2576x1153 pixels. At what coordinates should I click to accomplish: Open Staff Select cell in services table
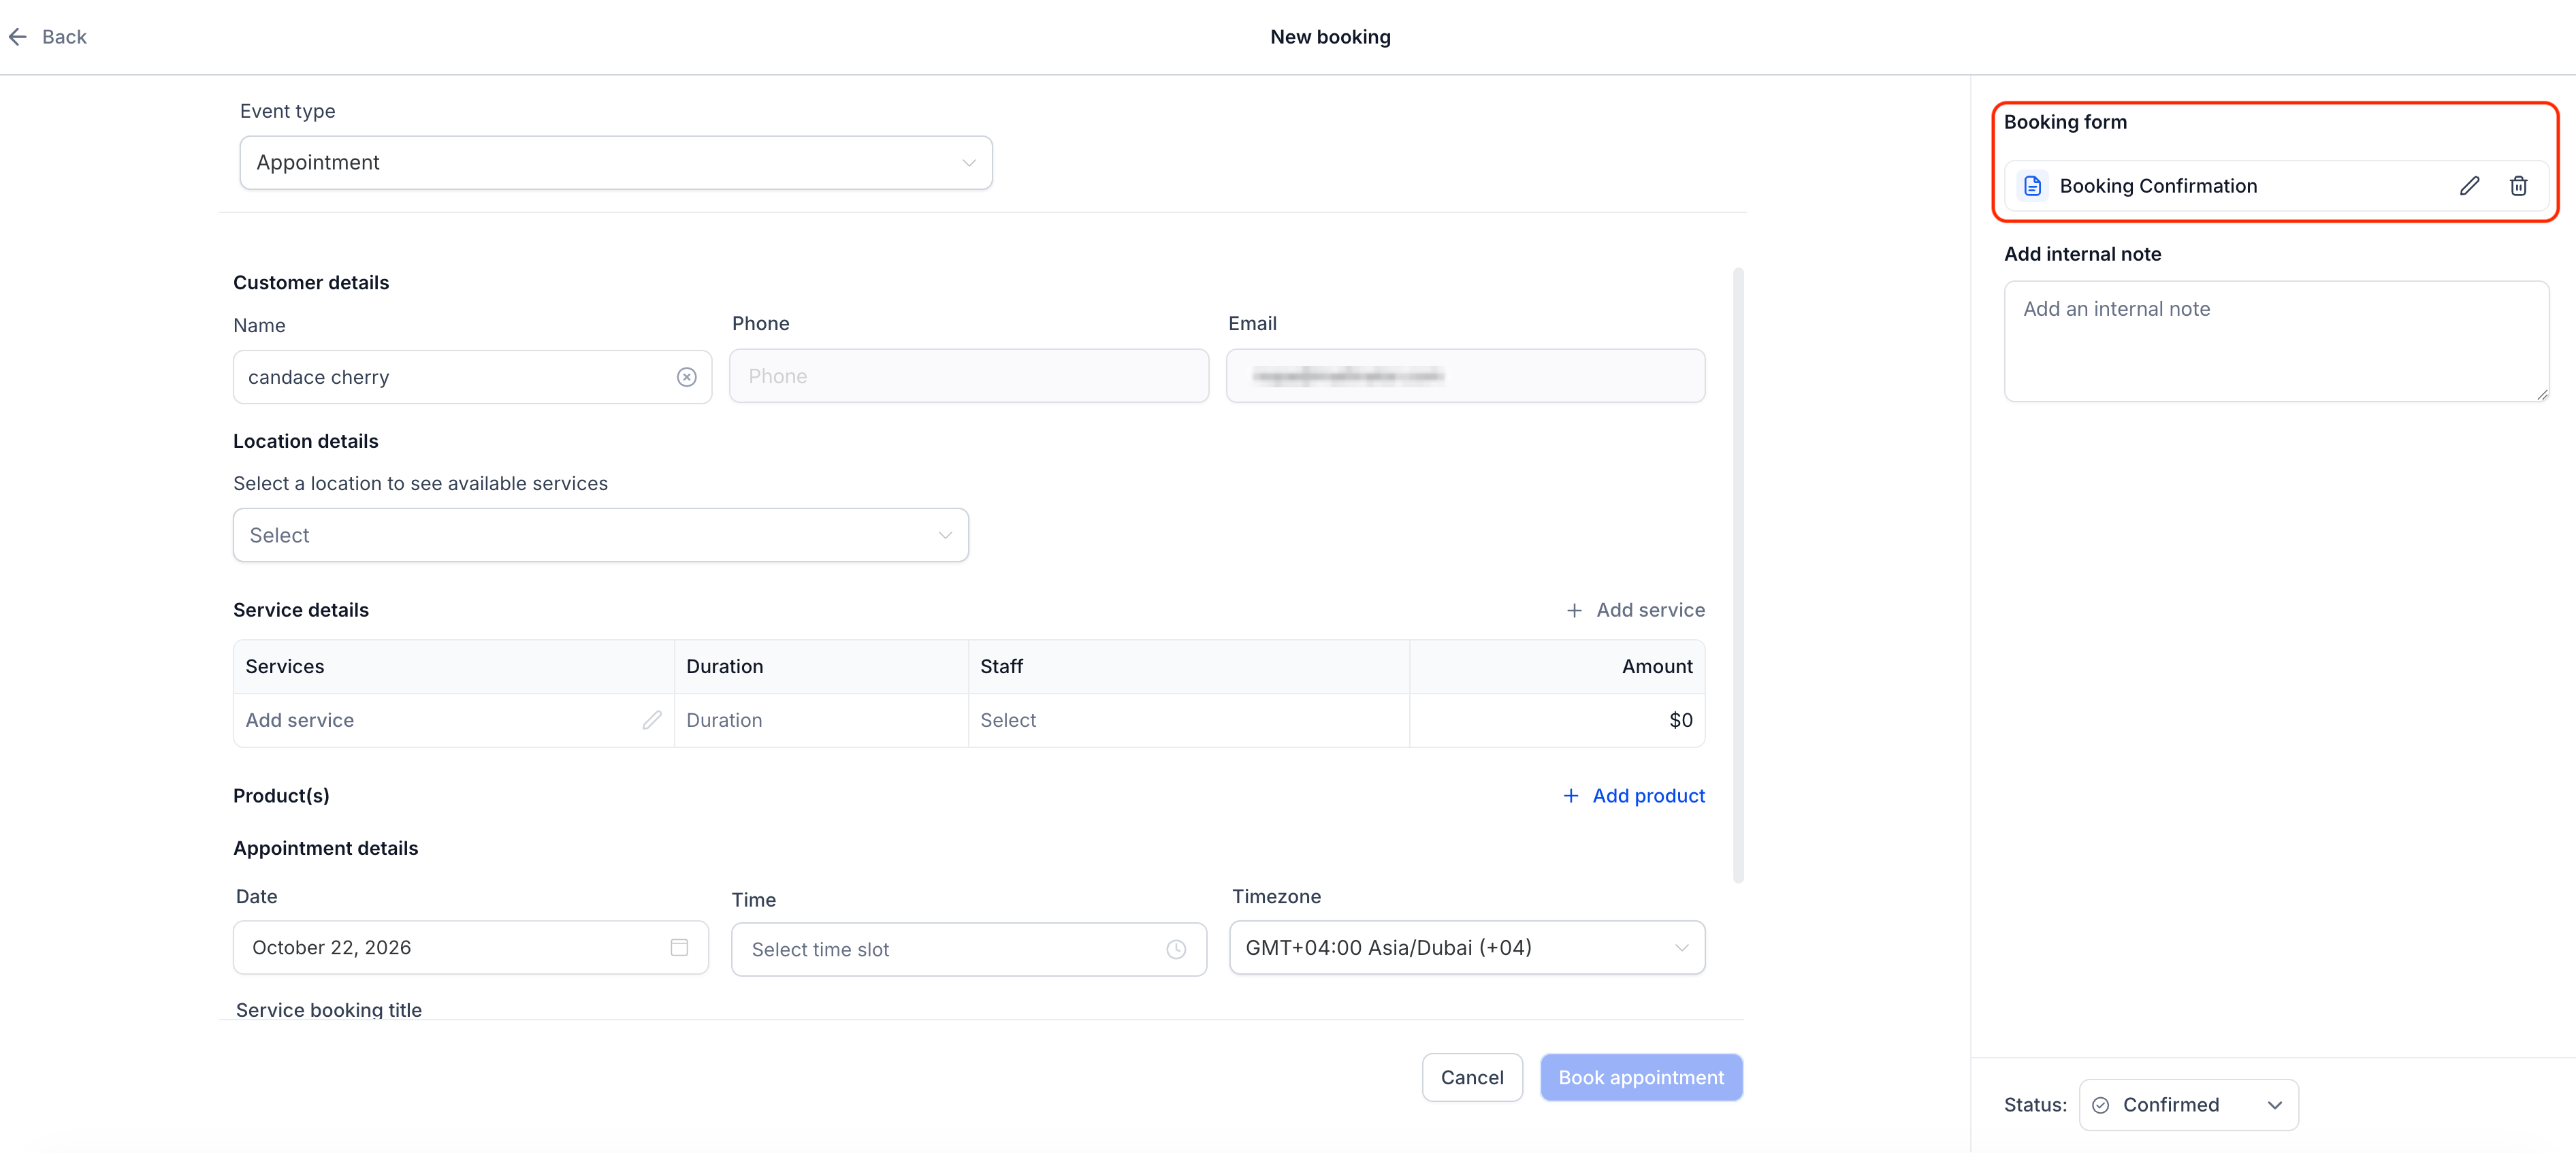(x=1188, y=720)
